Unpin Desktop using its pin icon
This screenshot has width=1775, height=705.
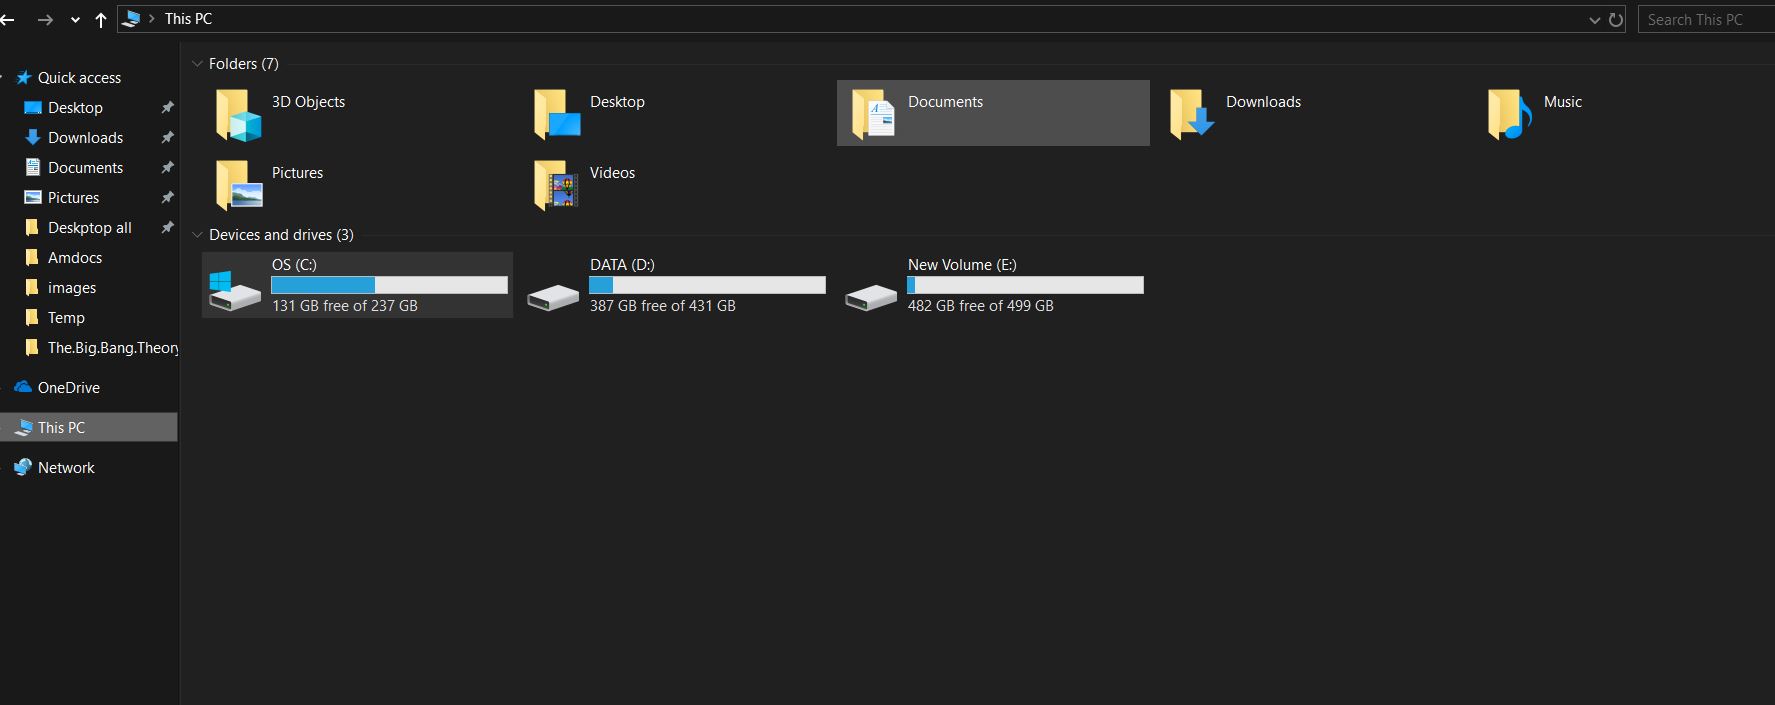click(167, 107)
